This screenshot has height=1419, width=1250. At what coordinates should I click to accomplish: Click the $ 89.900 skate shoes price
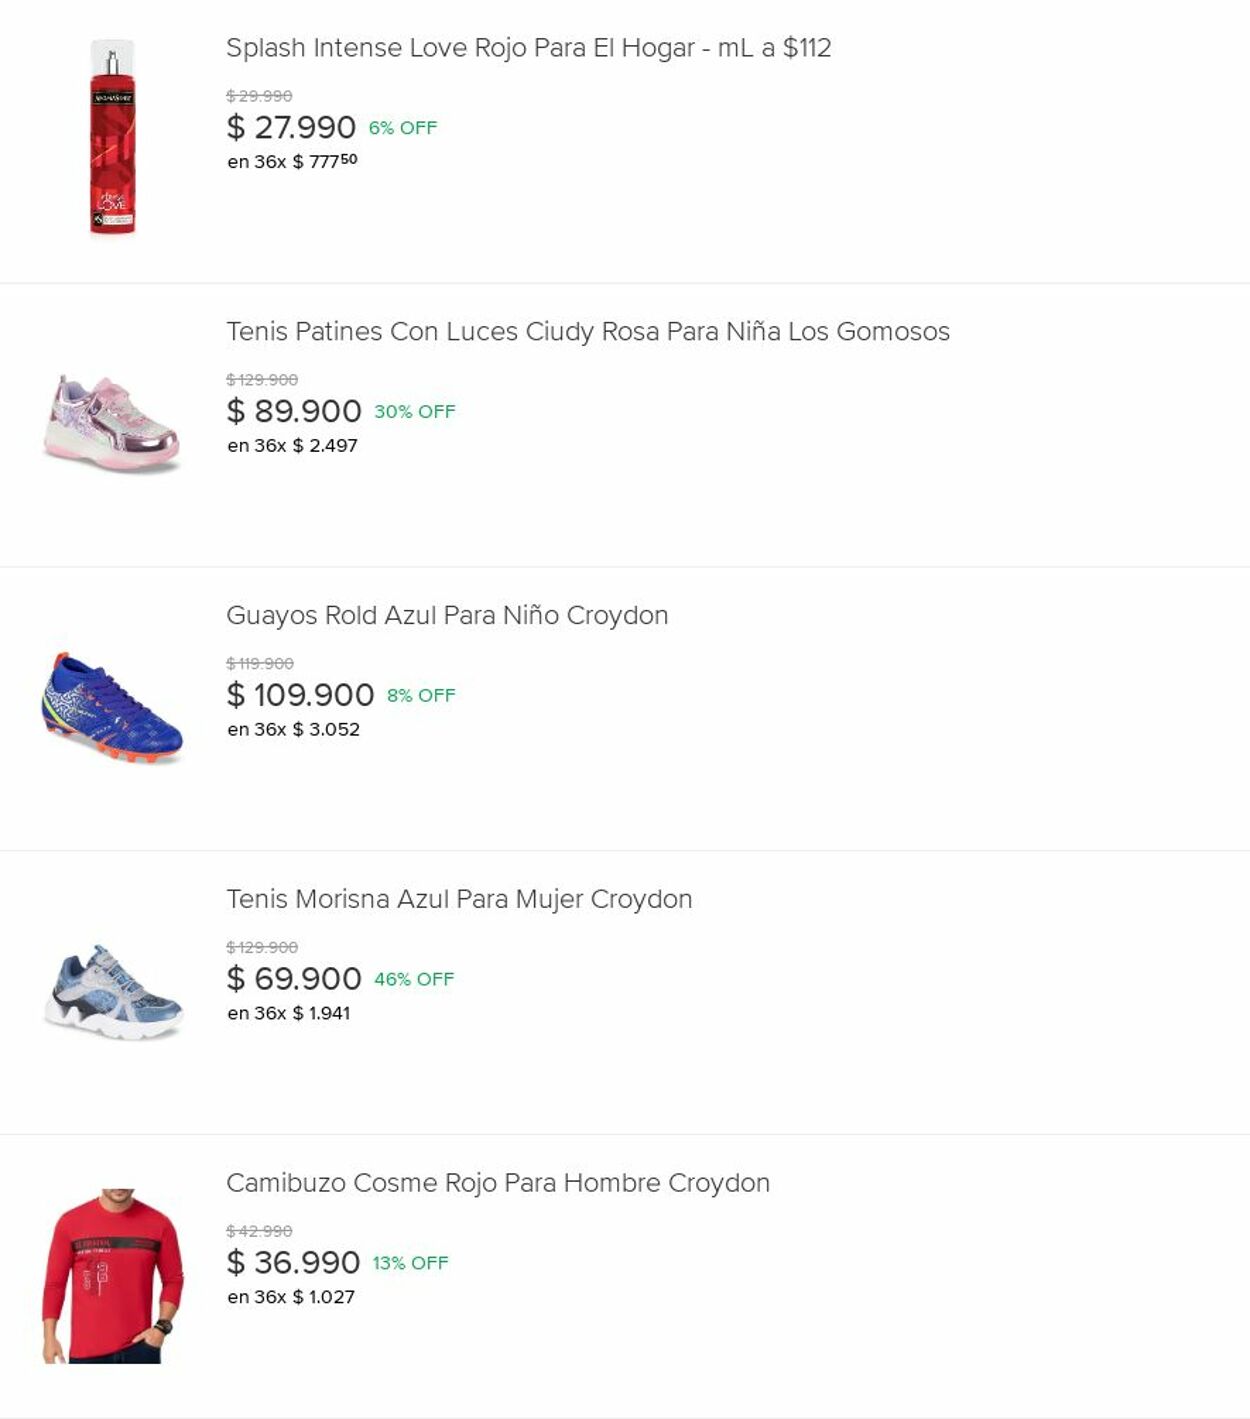pos(293,412)
